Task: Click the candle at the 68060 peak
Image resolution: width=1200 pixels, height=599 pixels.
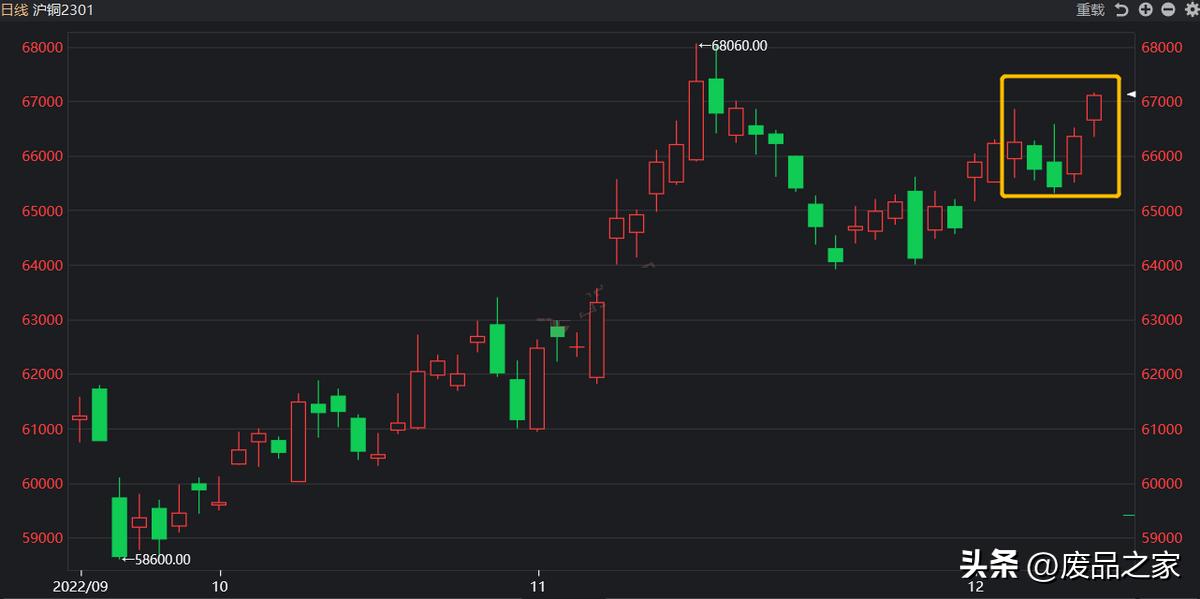Action: point(696,120)
